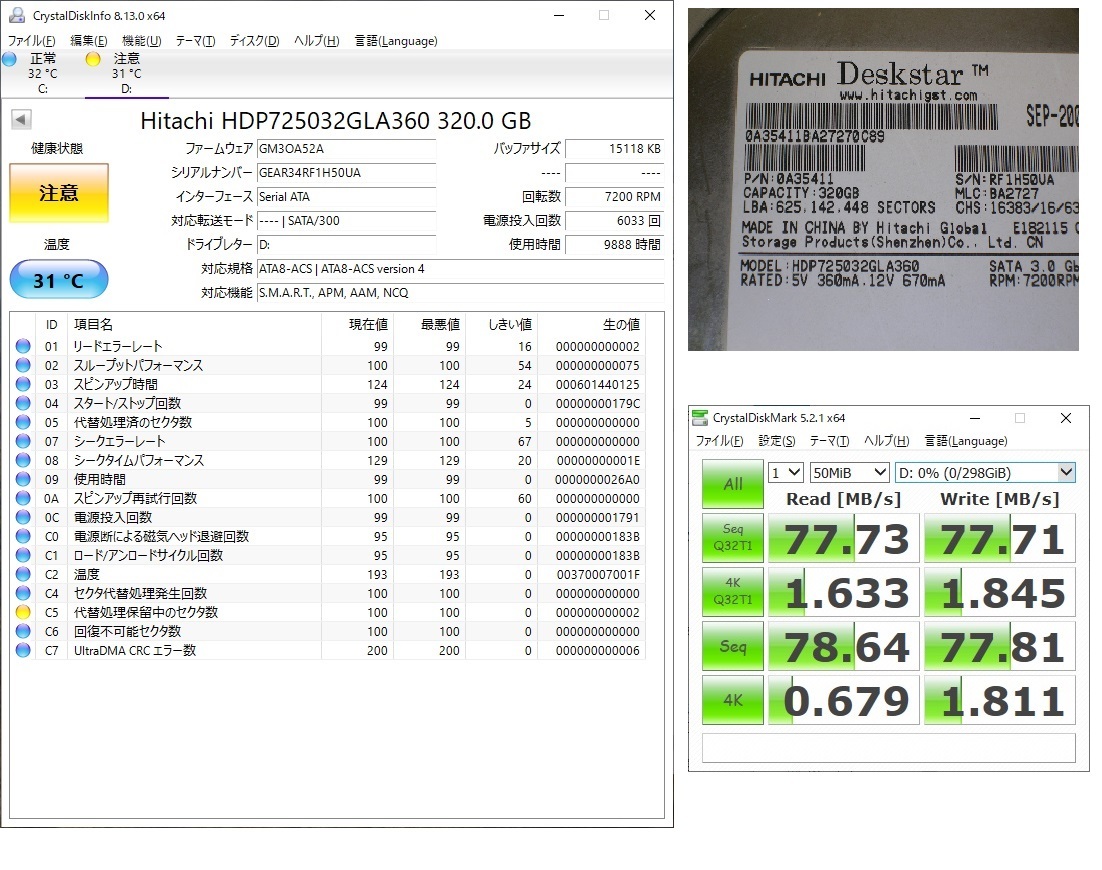The image size is (1102, 870).
Task: Click the serial number field GEAR34RF1H50UA
Action: (346, 173)
